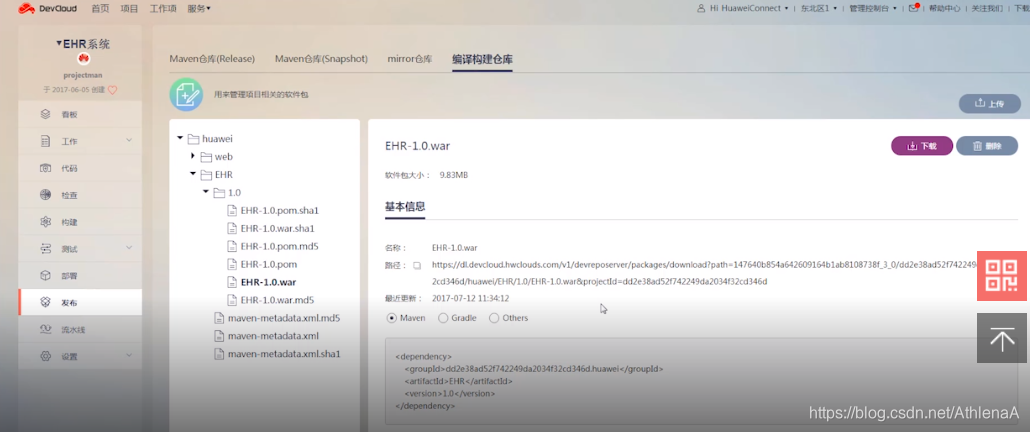Viewport: 1030px width, 432px height.
Task: Open the 代码 sidebar icon
Action: pyautogui.click(x=45, y=168)
